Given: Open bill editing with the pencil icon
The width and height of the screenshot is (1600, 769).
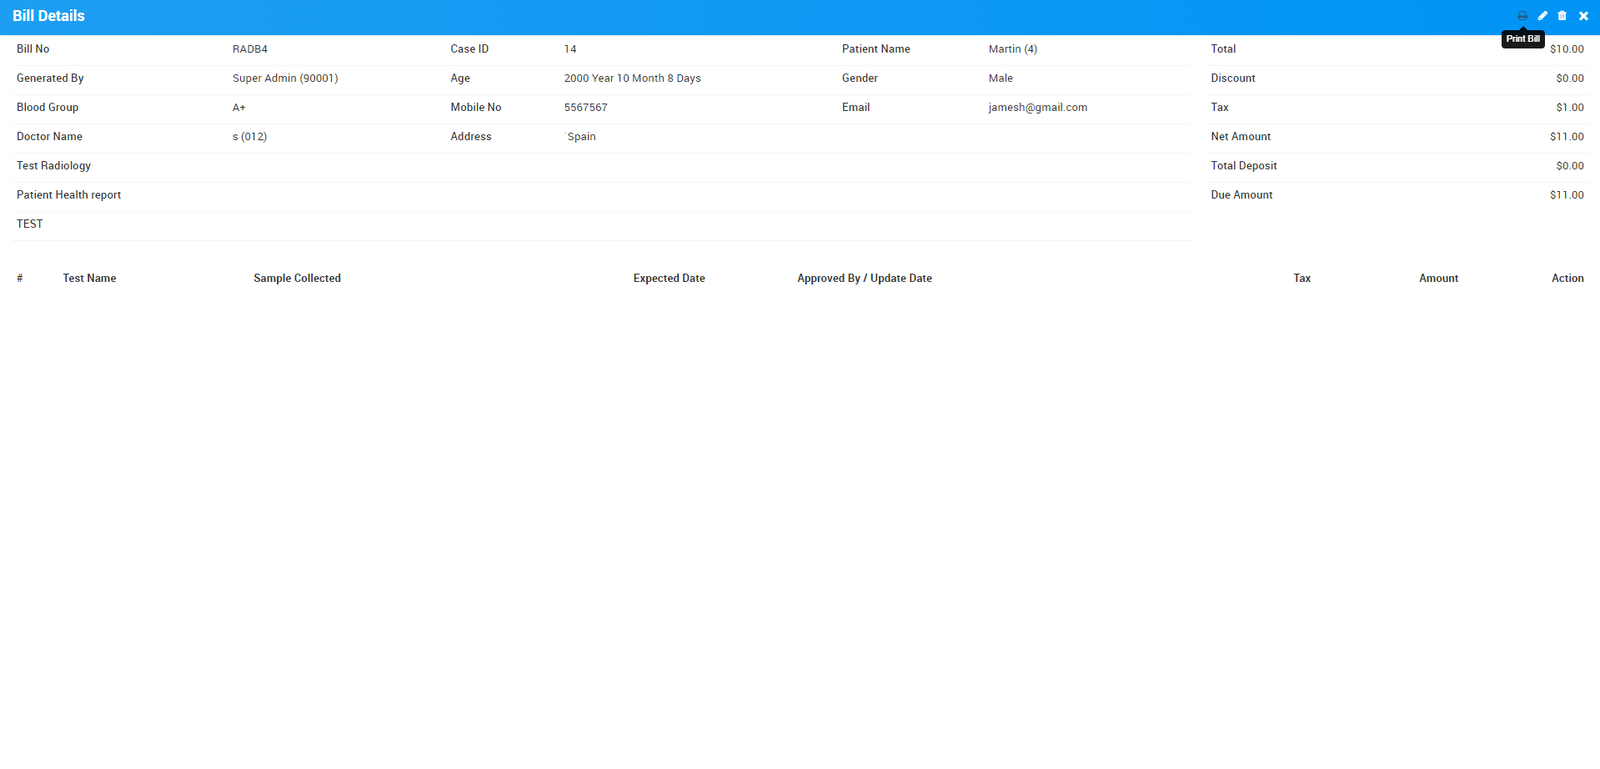Looking at the screenshot, I should (1542, 16).
